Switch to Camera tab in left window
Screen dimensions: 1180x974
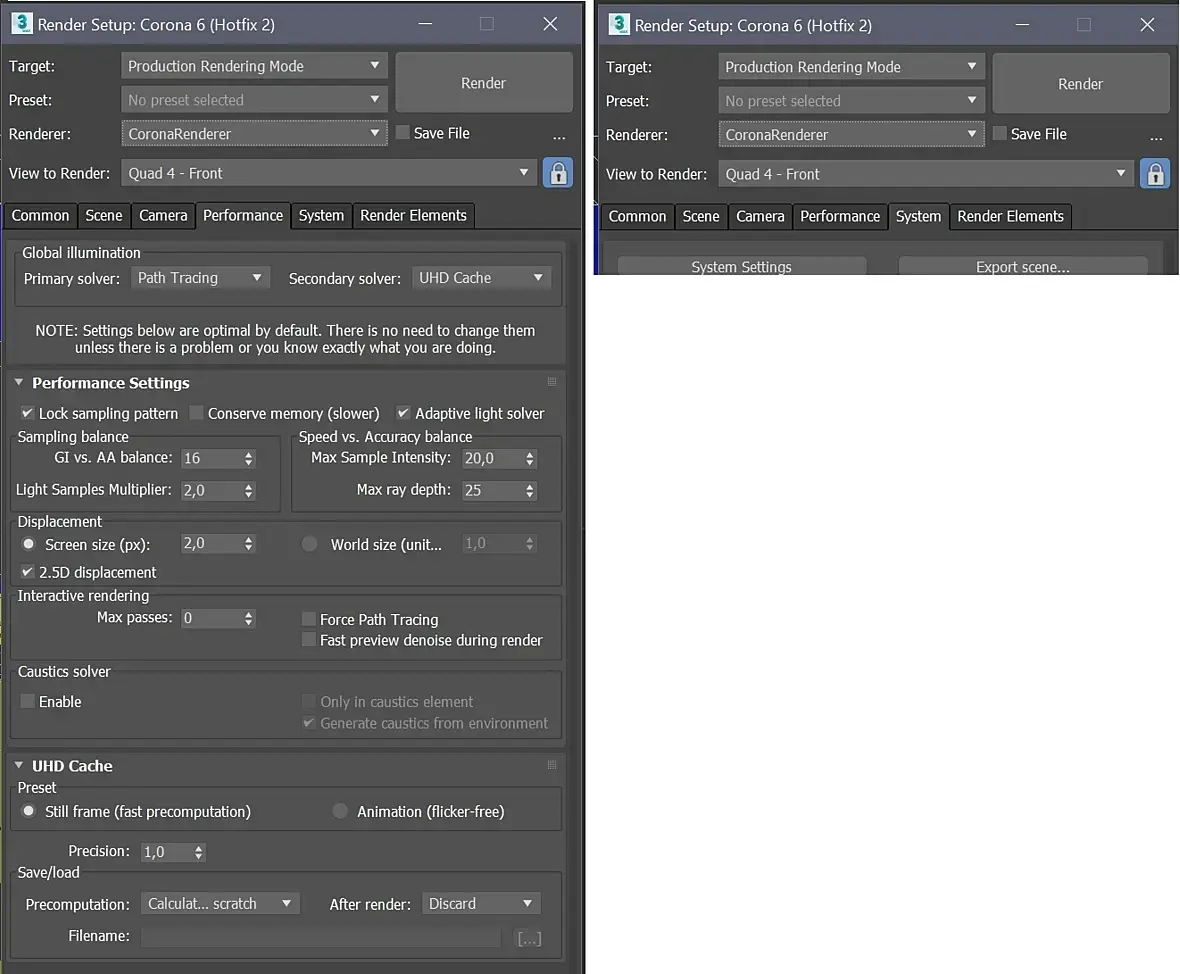[x=163, y=216]
